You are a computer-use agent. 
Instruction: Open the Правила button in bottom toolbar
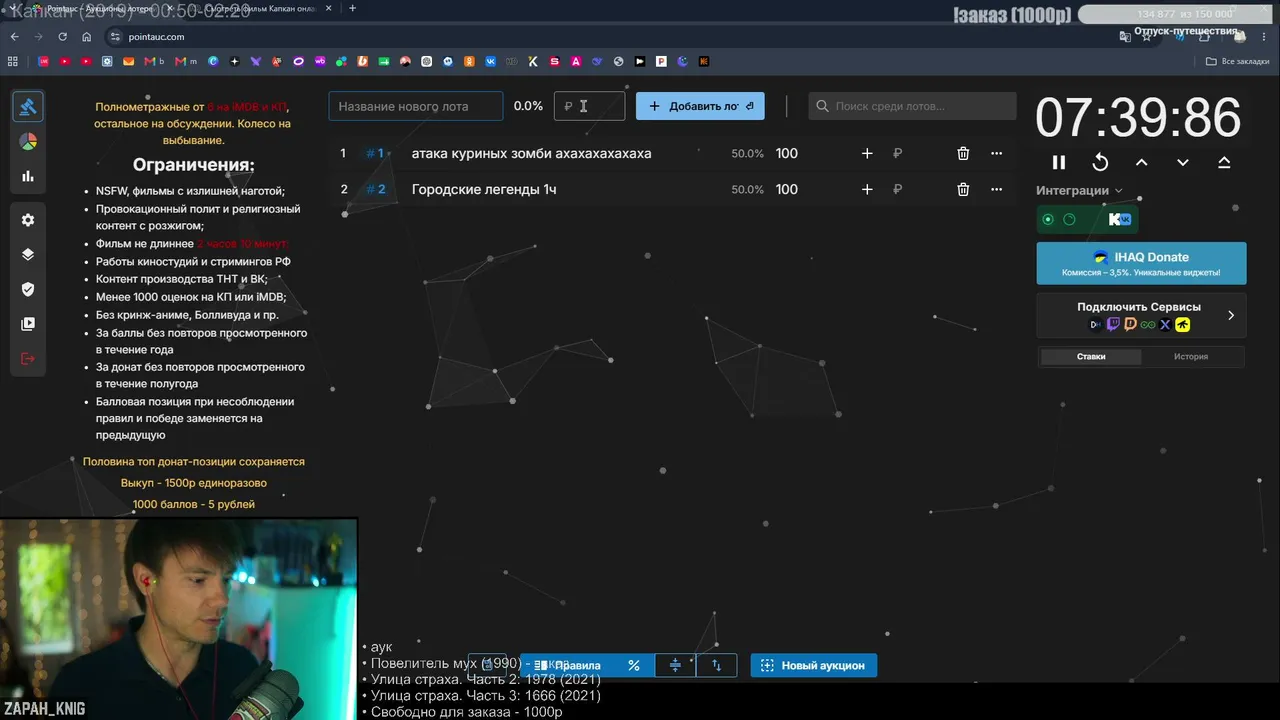pos(567,665)
